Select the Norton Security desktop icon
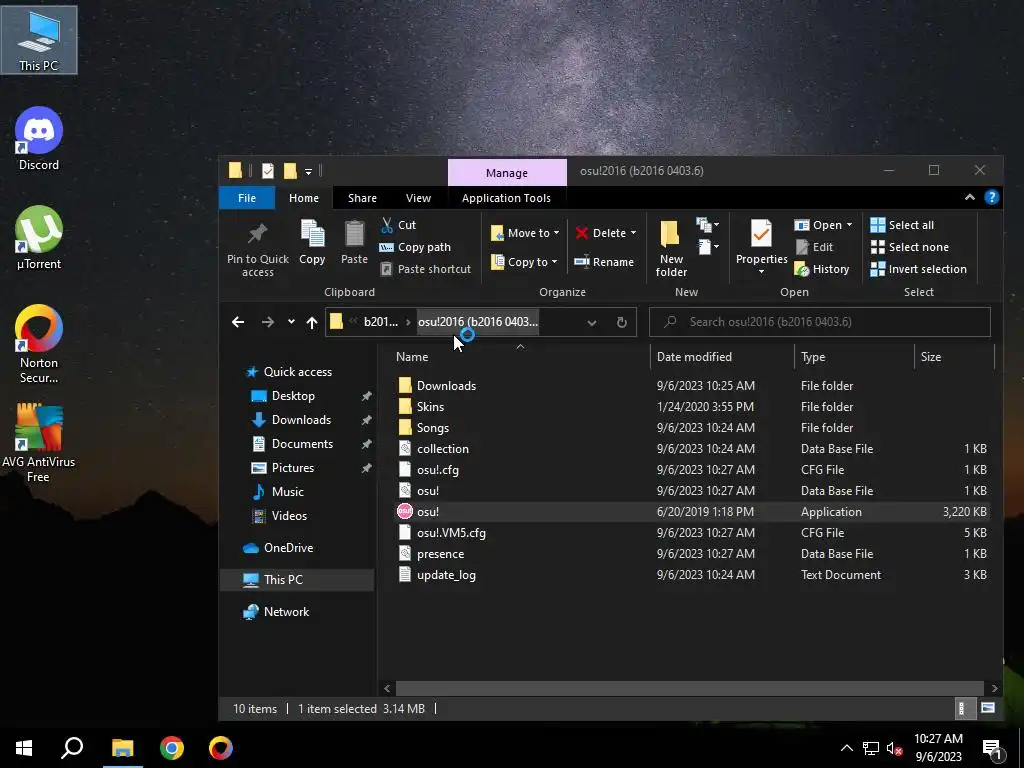 [x=39, y=344]
